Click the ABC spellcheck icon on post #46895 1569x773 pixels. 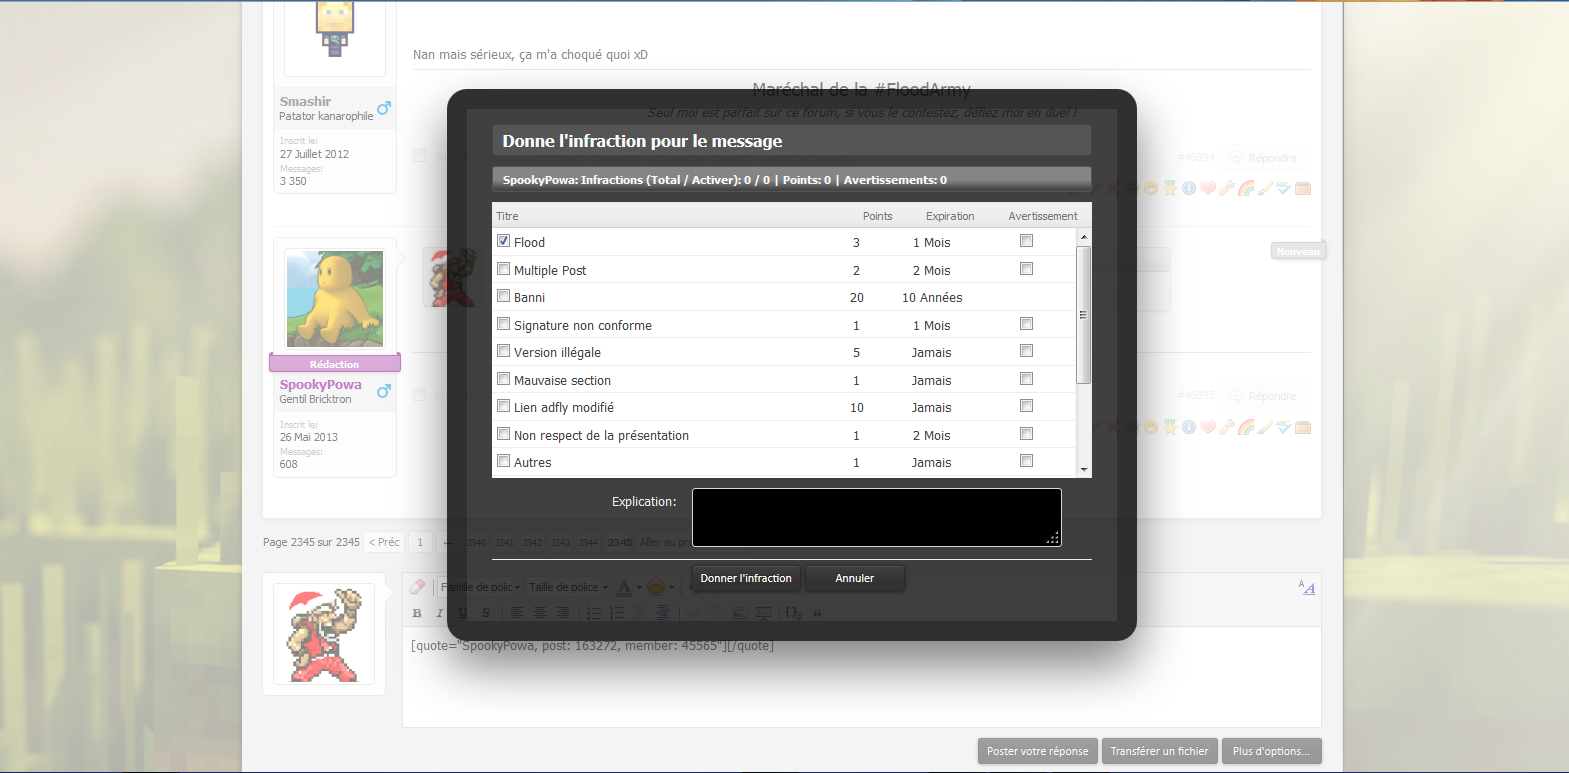click(1284, 427)
